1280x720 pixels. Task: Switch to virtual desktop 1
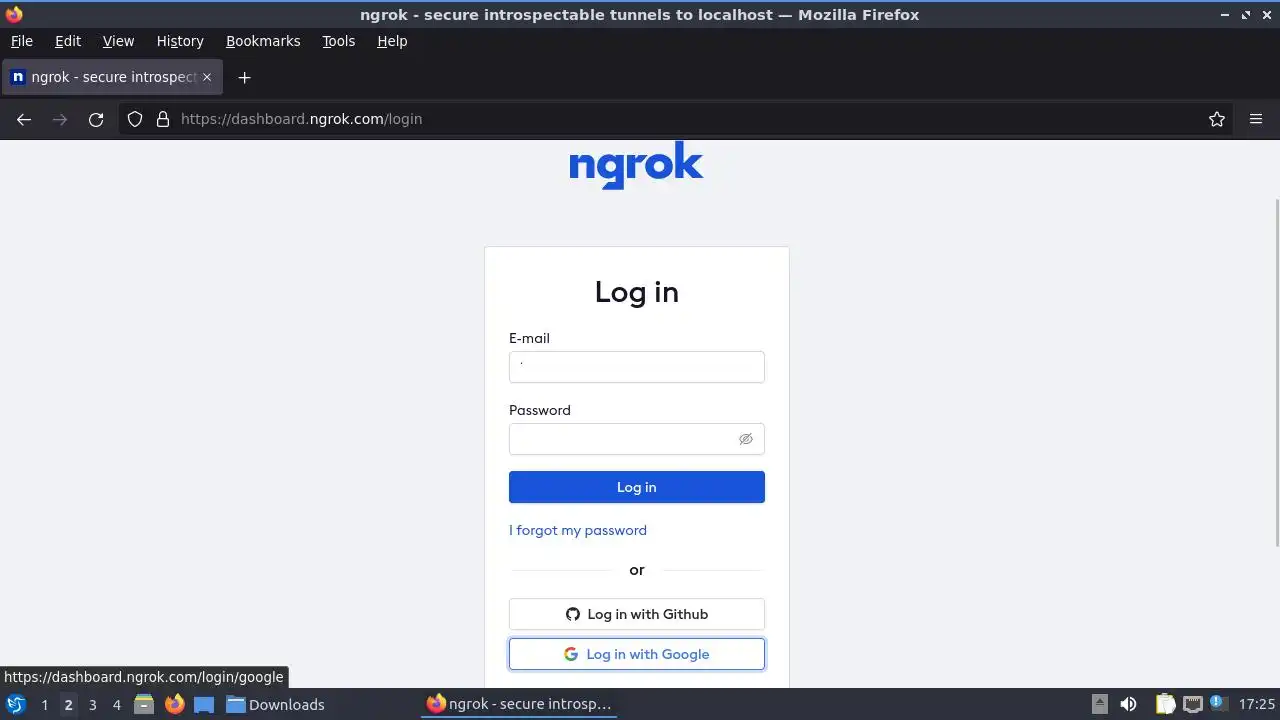coord(44,705)
